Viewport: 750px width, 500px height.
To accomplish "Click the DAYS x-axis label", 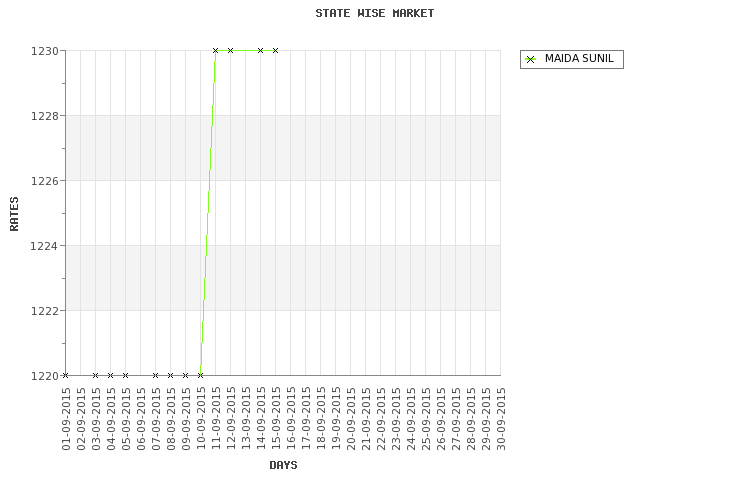I will [283, 465].
